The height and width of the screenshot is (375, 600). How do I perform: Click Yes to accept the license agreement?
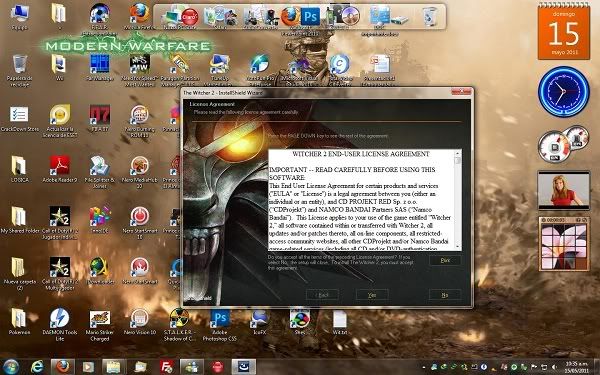(x=372, y=295)
